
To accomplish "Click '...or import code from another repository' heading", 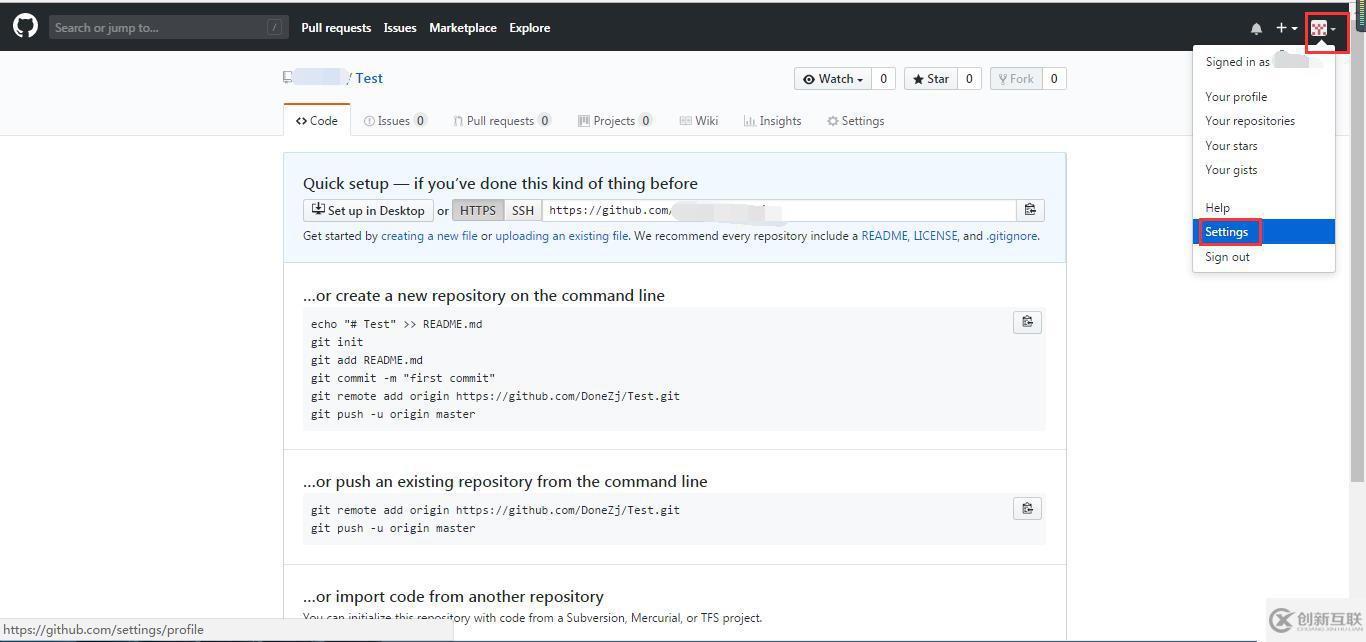I will 453,597.
